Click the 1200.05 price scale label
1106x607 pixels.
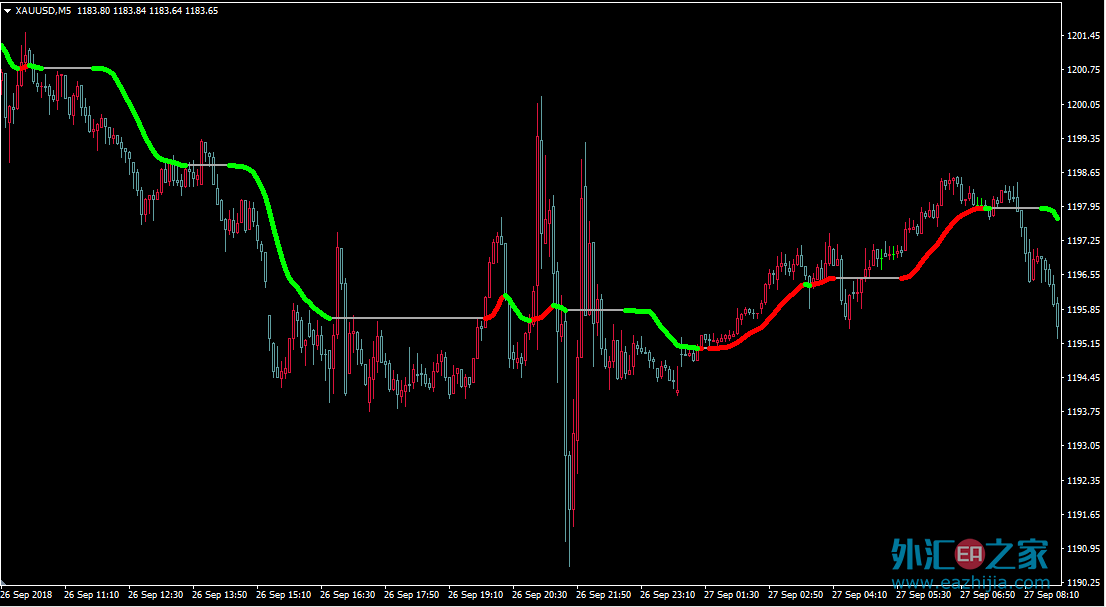[x=1085, y=104]
